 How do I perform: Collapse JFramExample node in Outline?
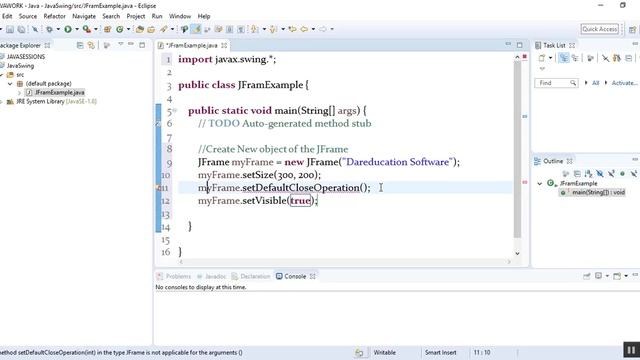click(540, 184)
